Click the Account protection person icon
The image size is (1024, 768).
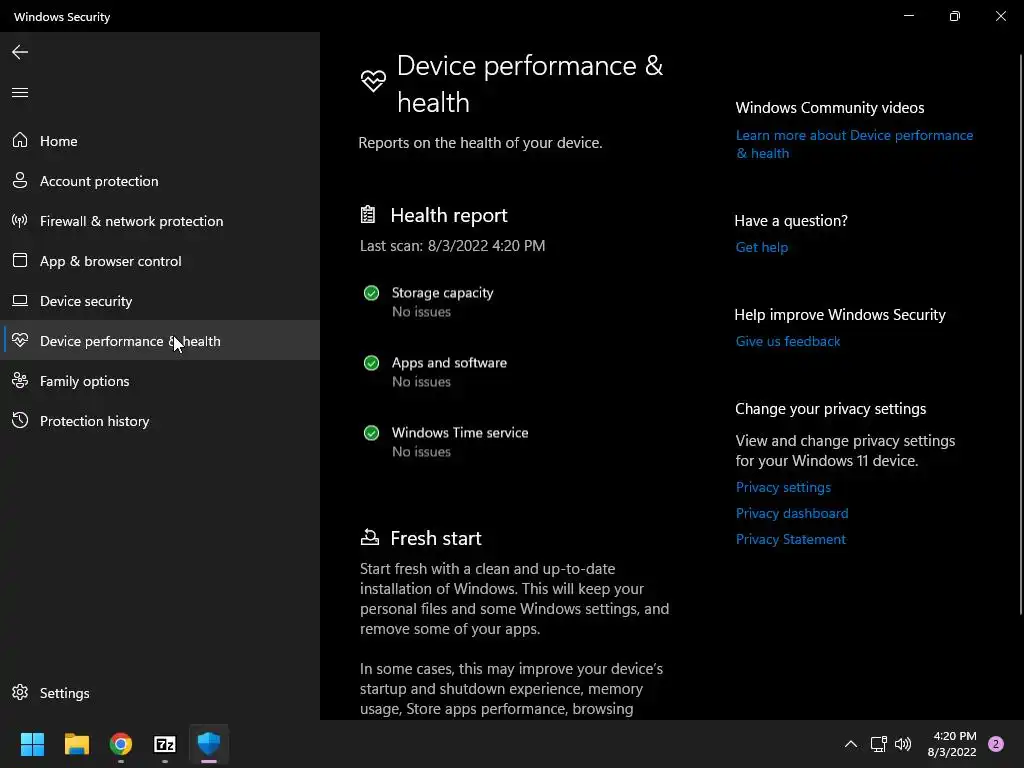click(x=20, y=180)
